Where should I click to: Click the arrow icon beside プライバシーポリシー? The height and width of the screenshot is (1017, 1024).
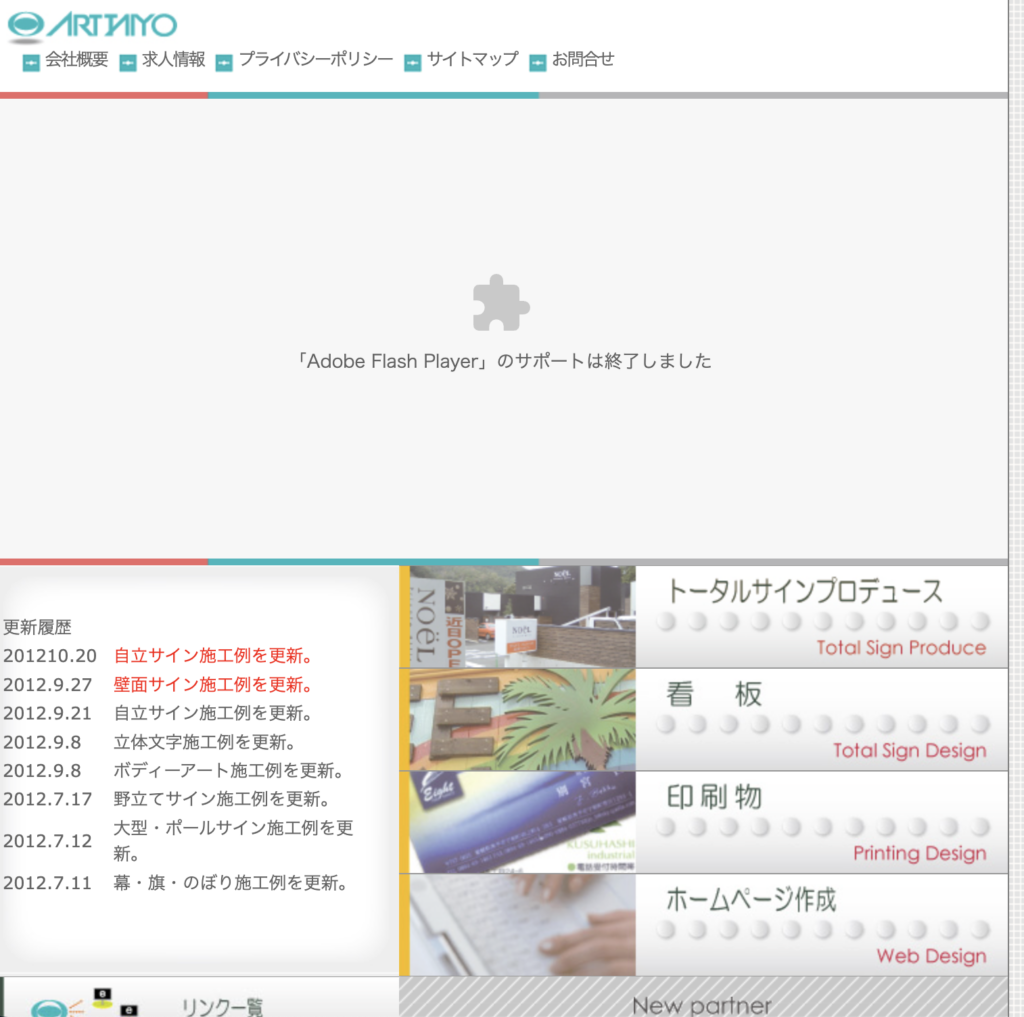click(224, 62)
